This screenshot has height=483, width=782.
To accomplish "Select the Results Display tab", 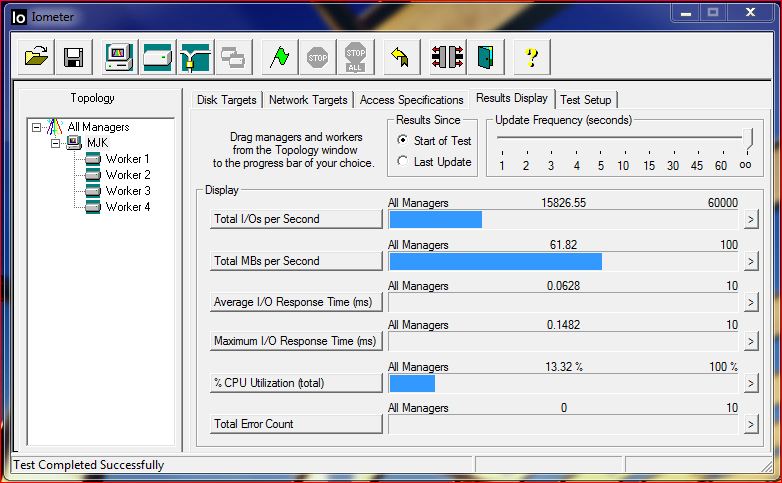I will (512, 98).
